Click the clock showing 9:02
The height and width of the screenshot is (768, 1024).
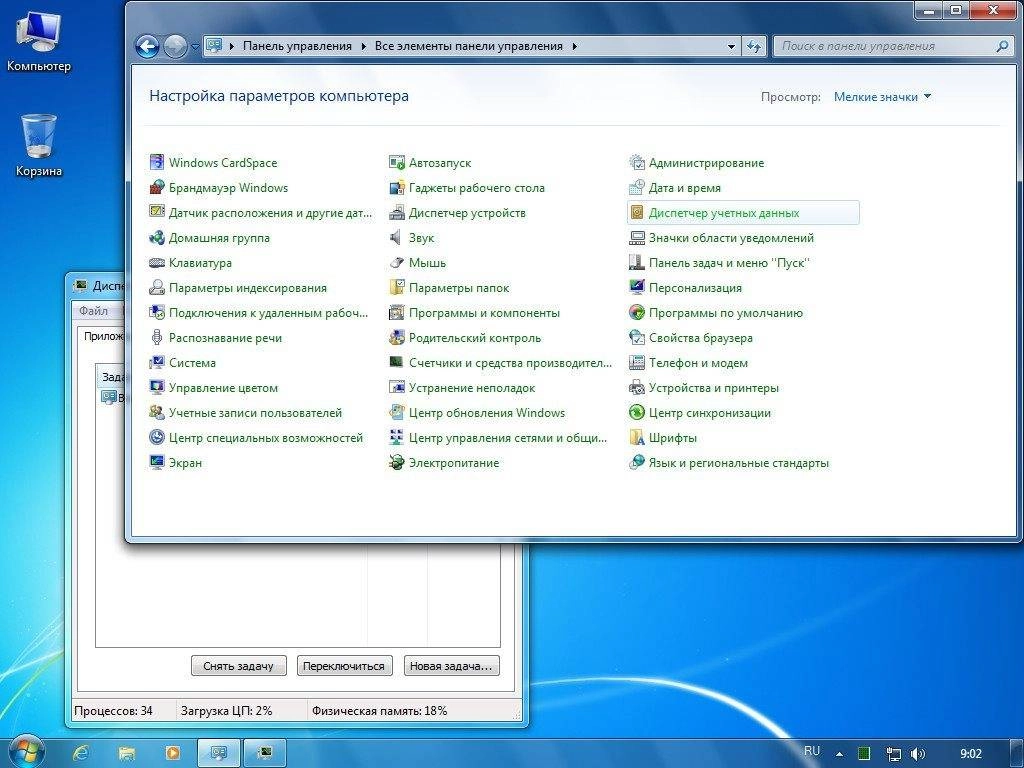pos(970,754)
